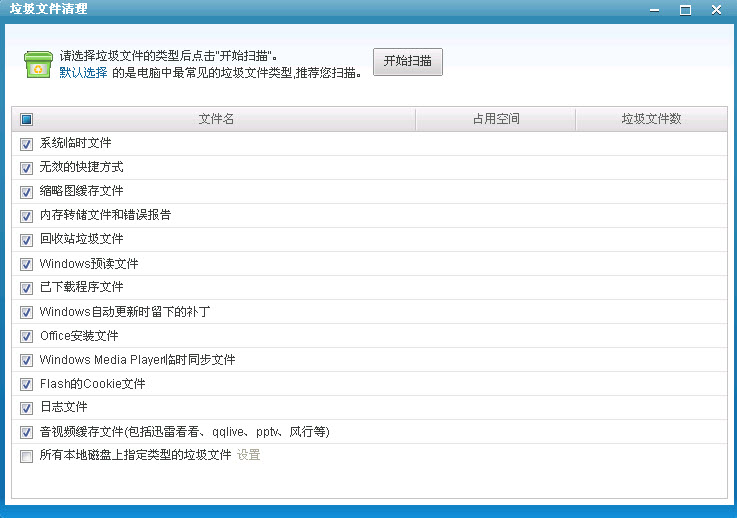Click the 开始扫描 button
Screen dimensions: 737x518
pos(408,61)
